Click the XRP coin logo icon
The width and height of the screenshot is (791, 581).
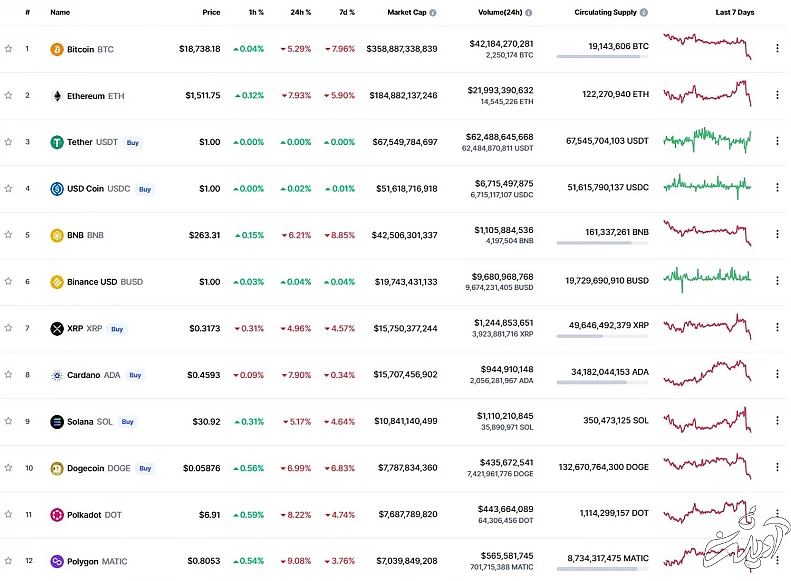57,329
